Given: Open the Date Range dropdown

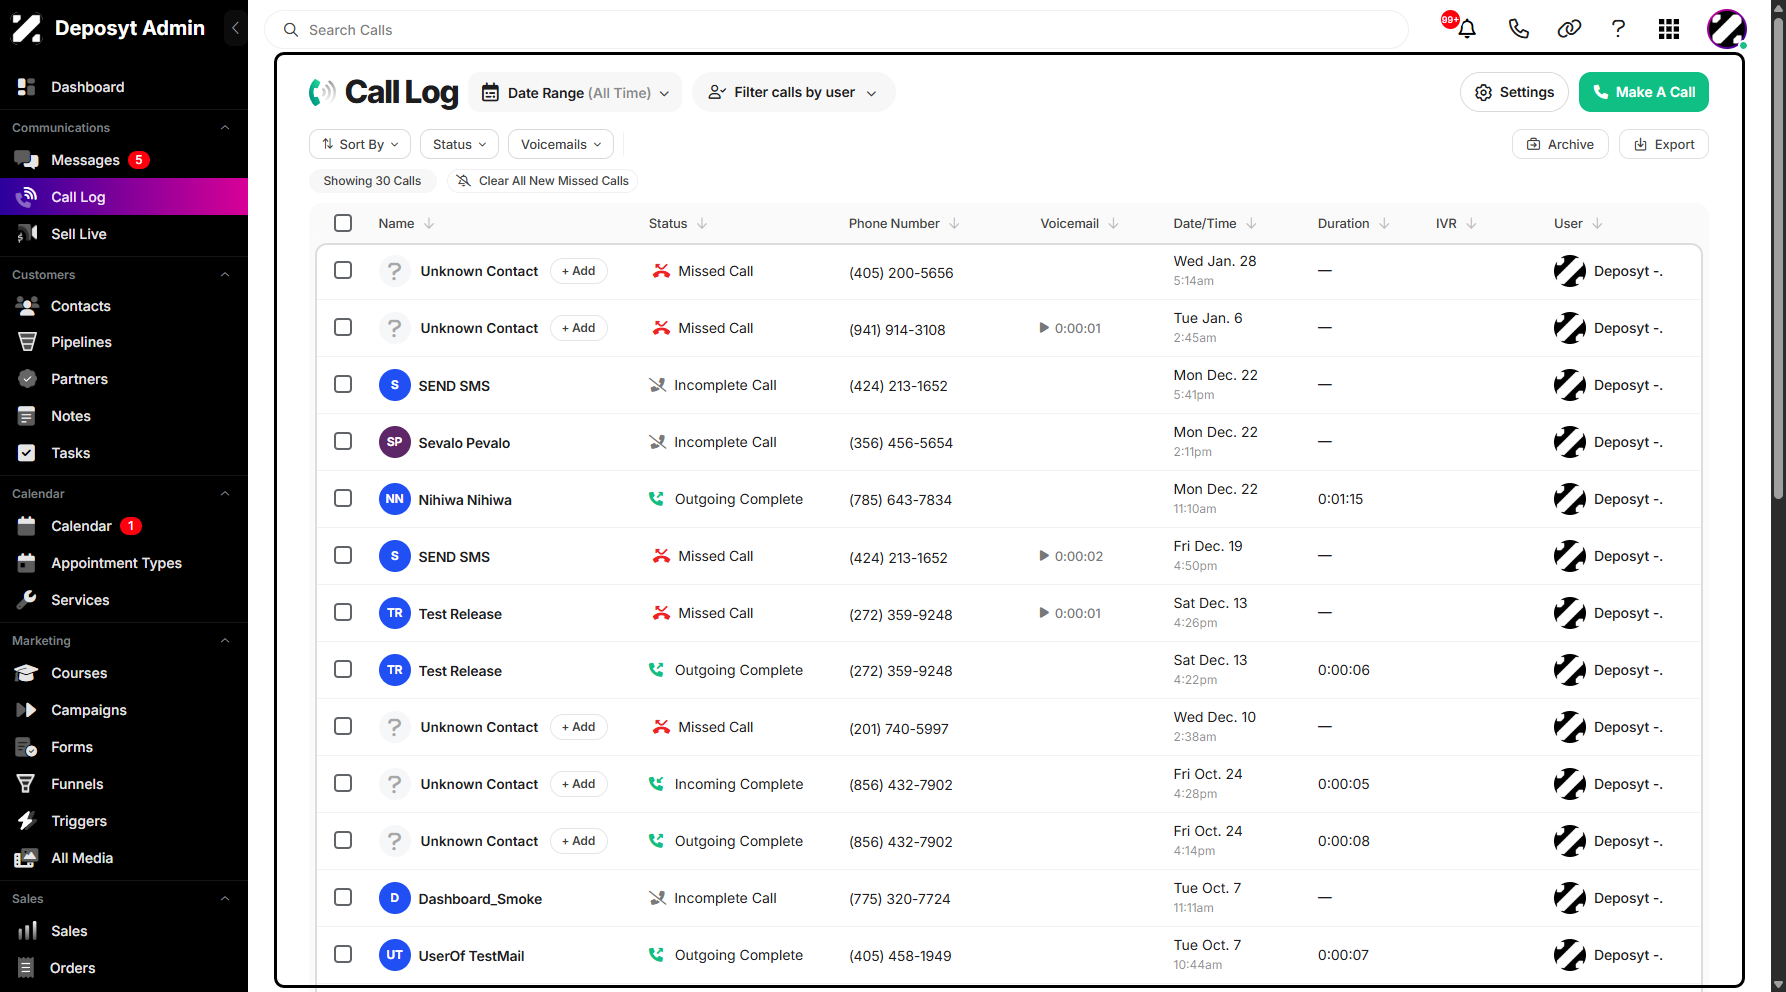Looking at the screenshot, I should pos(575,92).
